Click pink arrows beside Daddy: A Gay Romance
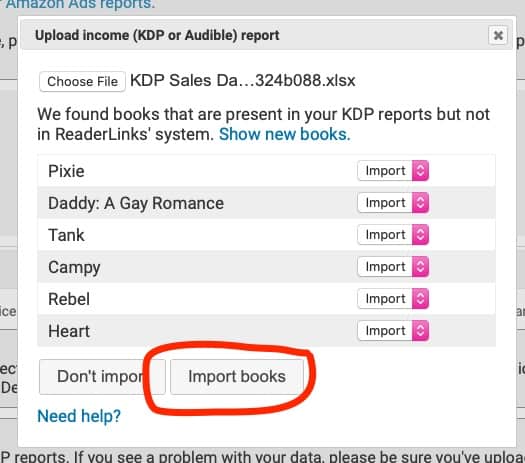 420,203
